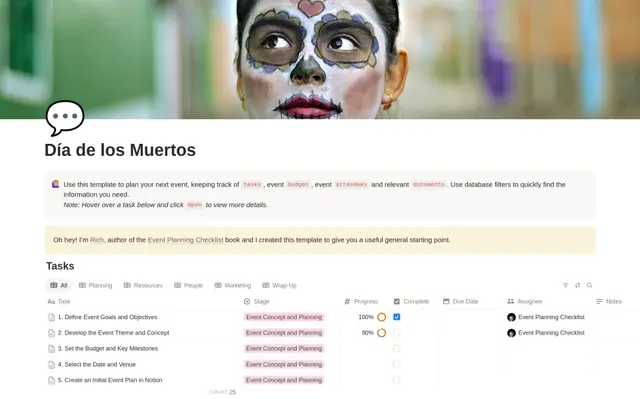The height and width of the screenshot is (399, 640).
Task: Click assignee avatar in task 2 row
Action: [x=511, y=333]
